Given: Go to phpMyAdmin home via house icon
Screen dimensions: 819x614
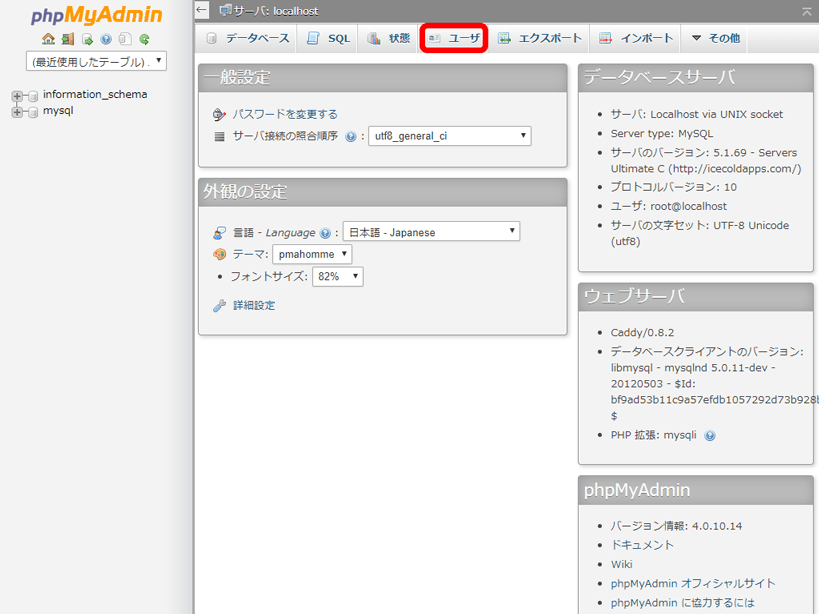Looking at the screenshot, I should pos(49,39).
